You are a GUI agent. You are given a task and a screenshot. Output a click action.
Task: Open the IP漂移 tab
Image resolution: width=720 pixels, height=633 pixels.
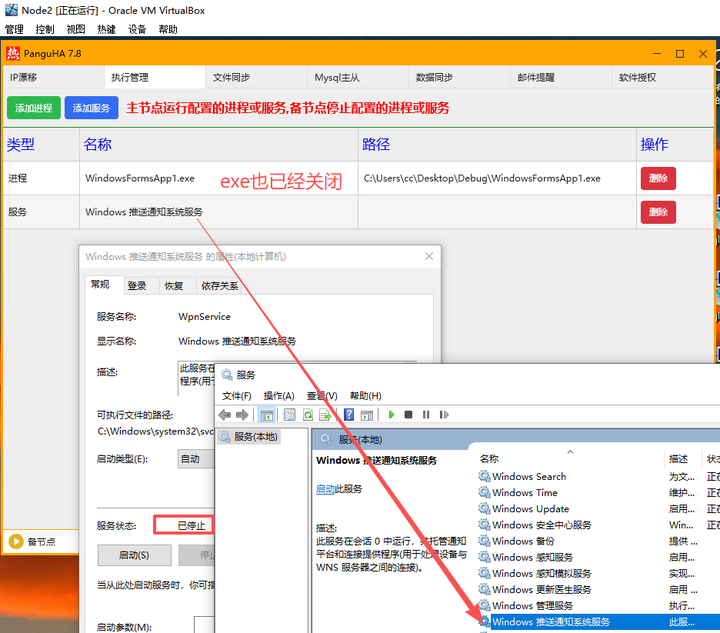pyautogui.click(x=54, y=77)
